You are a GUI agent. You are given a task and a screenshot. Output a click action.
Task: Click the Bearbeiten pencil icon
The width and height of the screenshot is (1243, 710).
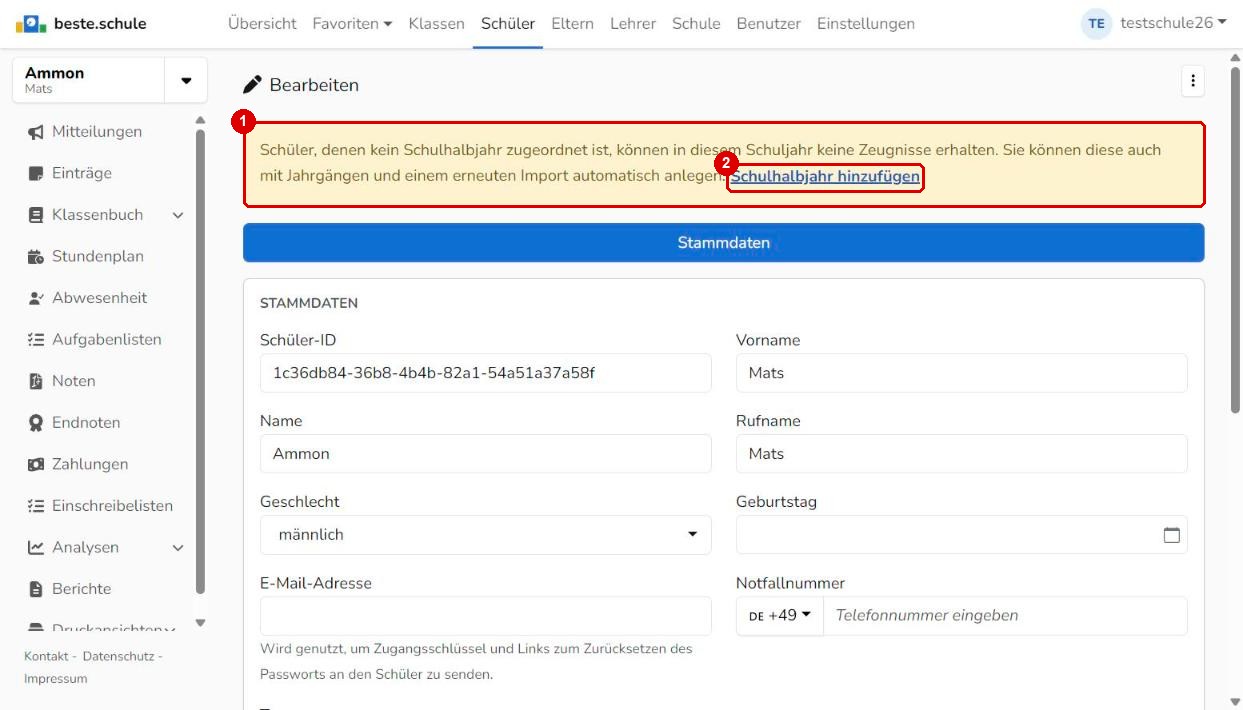click(253, 85)
